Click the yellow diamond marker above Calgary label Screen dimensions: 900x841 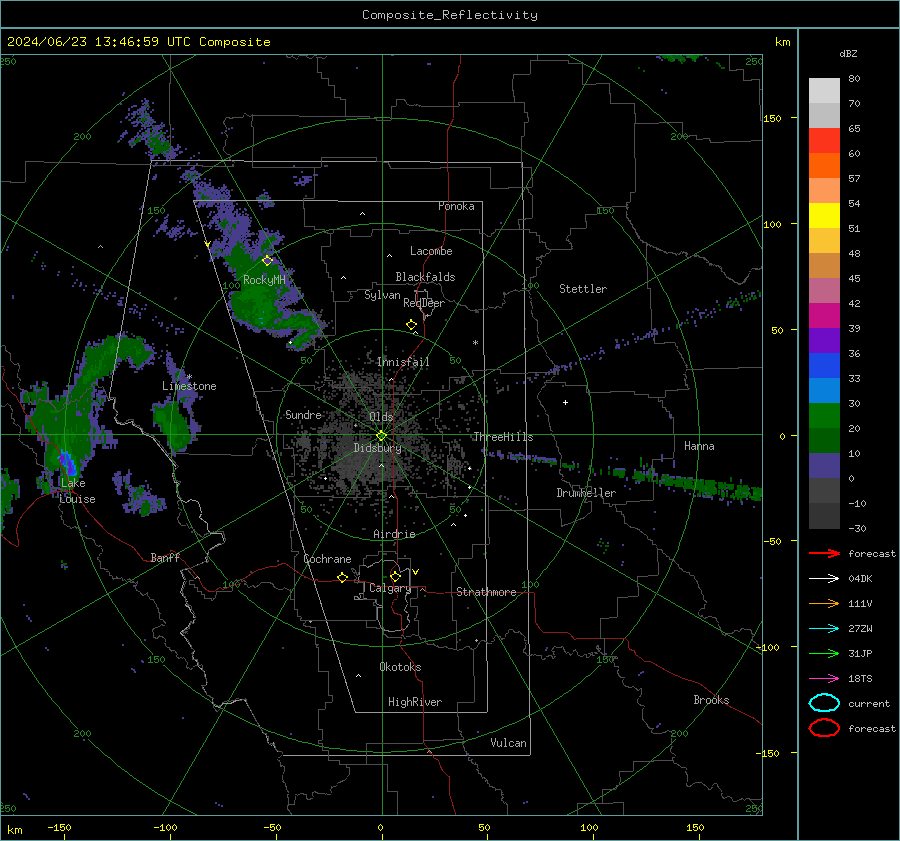tap(395, 576)
